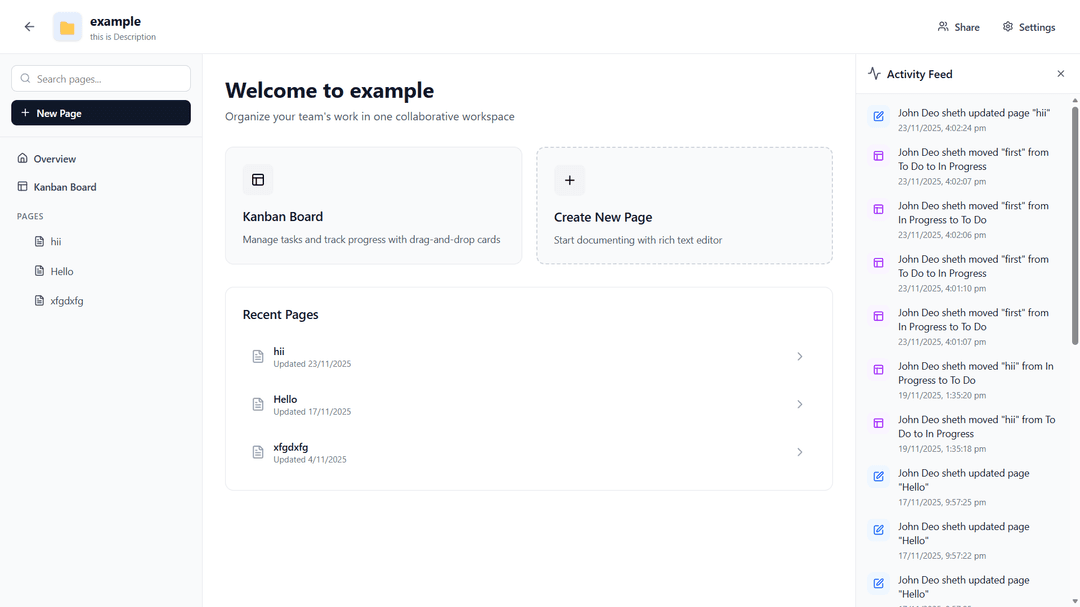This screenshot has width=1080, height=607.
Task: Click the back arrow at top left
Action: 29,27
